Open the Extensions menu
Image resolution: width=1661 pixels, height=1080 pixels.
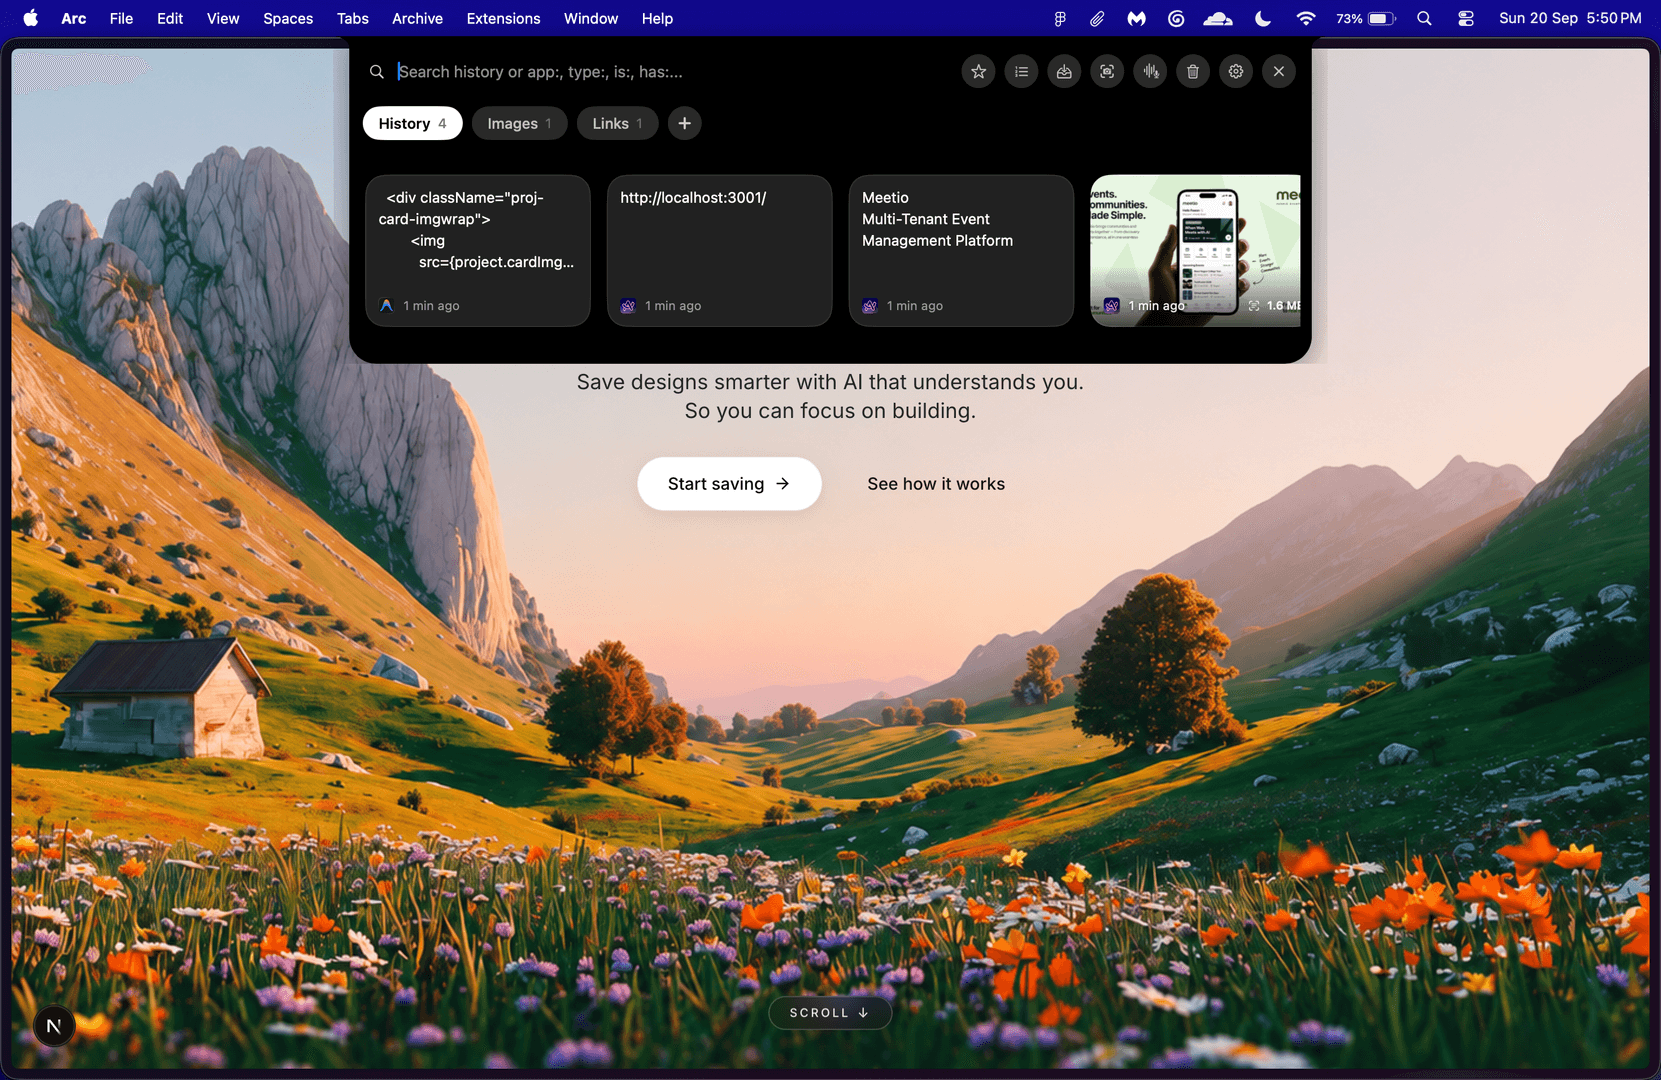tap(503, 18)
